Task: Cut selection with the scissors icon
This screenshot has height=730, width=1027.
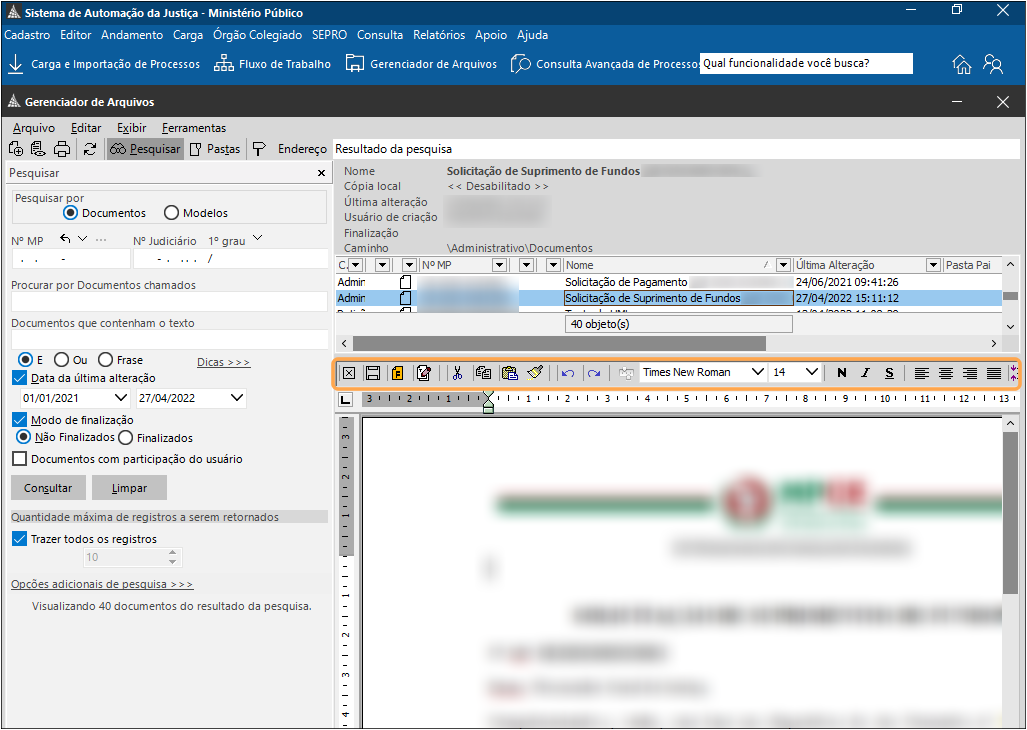Action: tap(457, 373)
